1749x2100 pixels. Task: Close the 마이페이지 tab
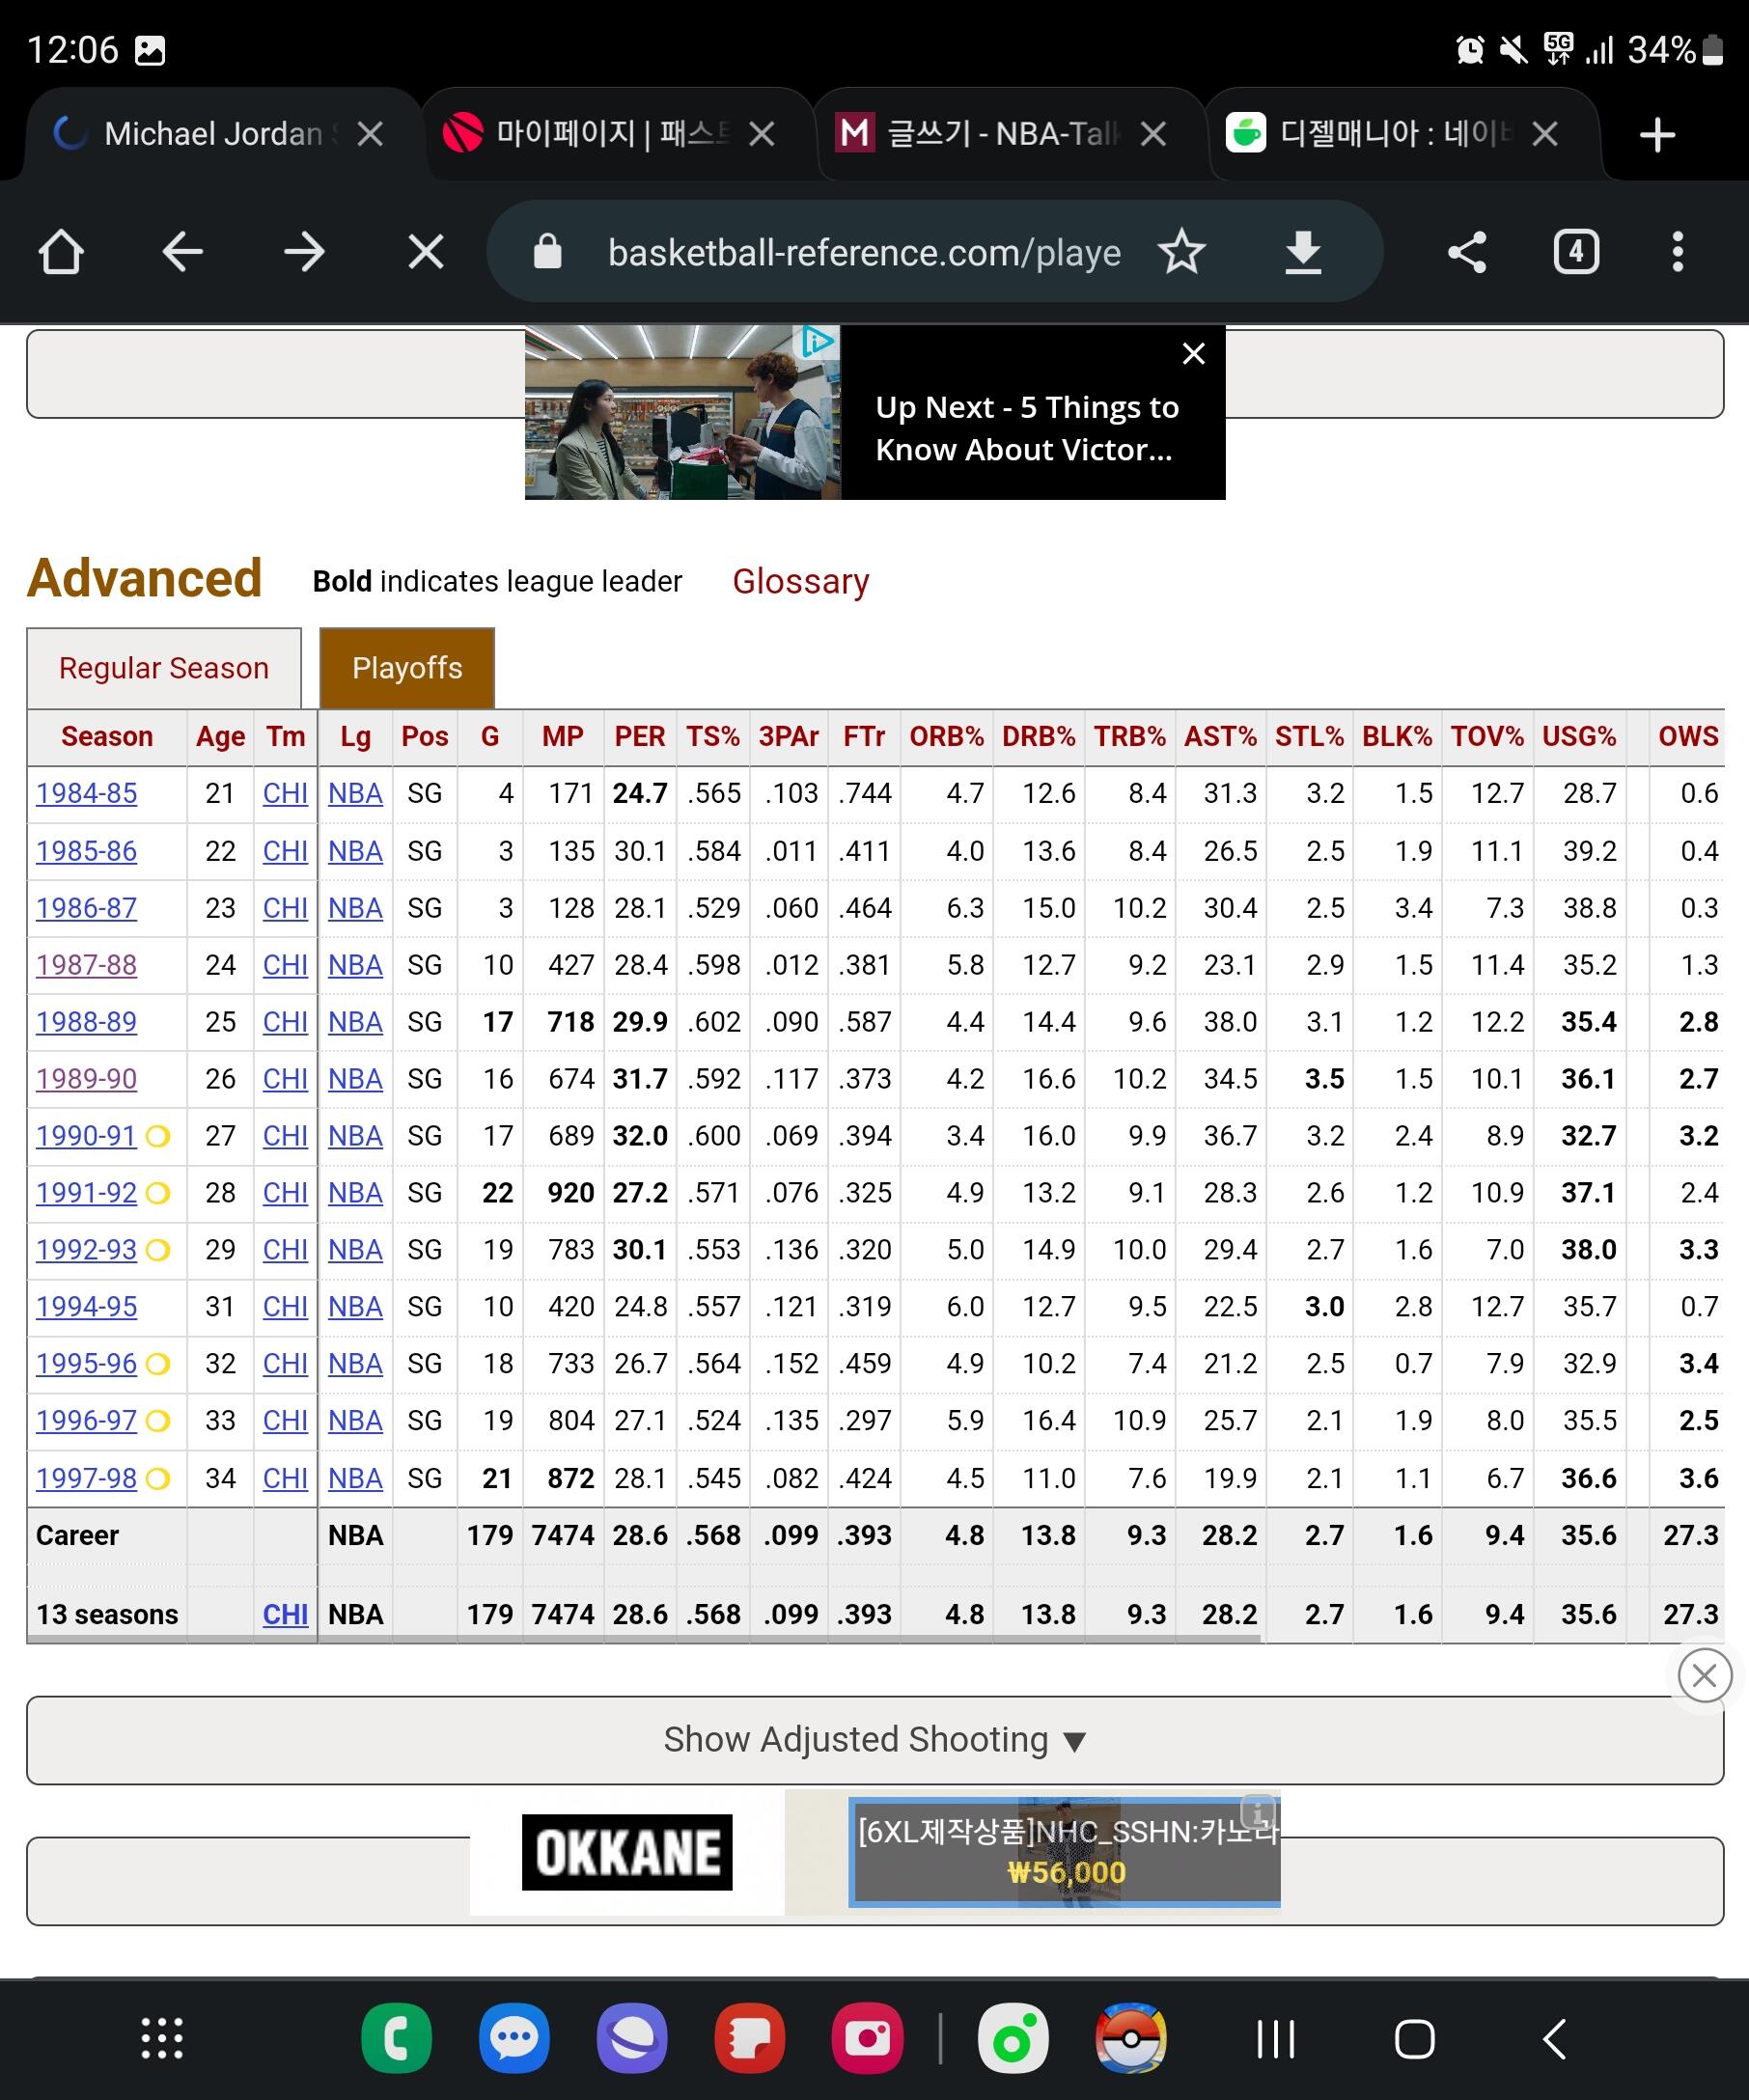pos(762,134)
